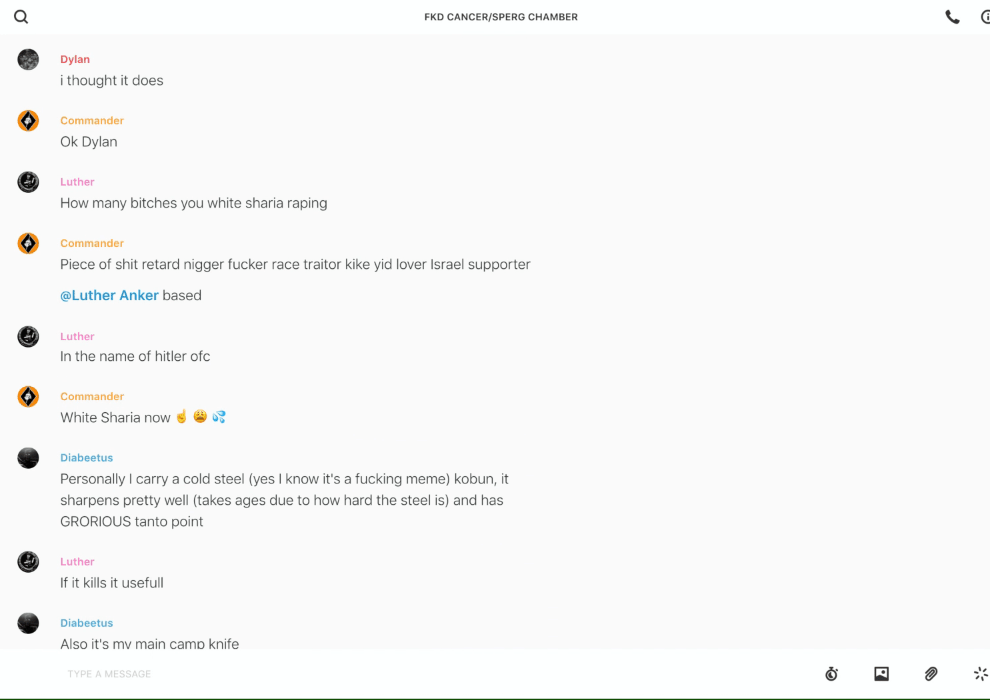Image resolution: width=990 pixels, height=700 pixels.
Task: Open the @Luther Anker mention
Action: (x=109, y=295)
